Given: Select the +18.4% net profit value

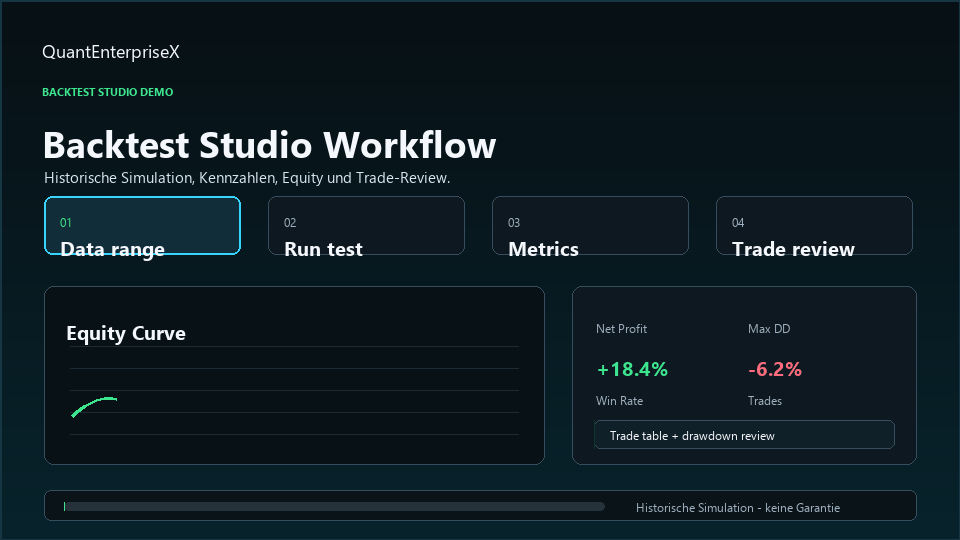Looking at the screenshot, I should [632, 369].
